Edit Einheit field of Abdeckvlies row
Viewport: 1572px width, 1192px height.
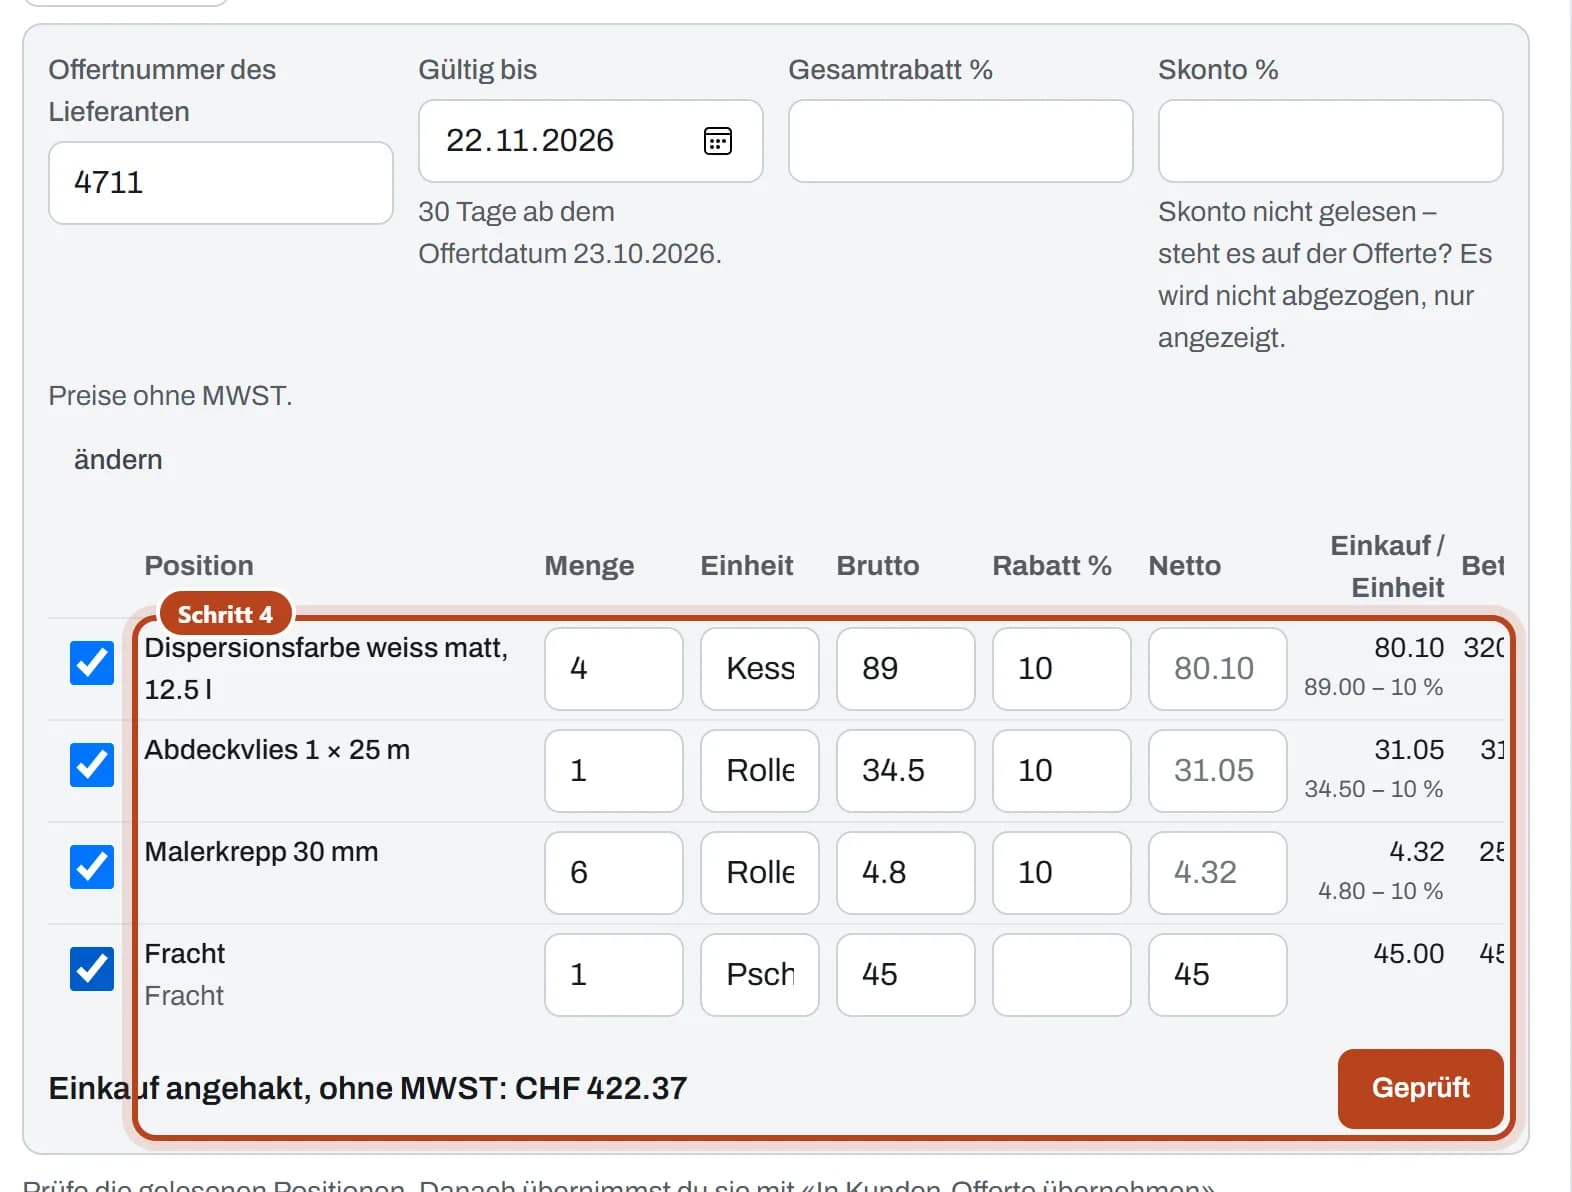(760, 771)
